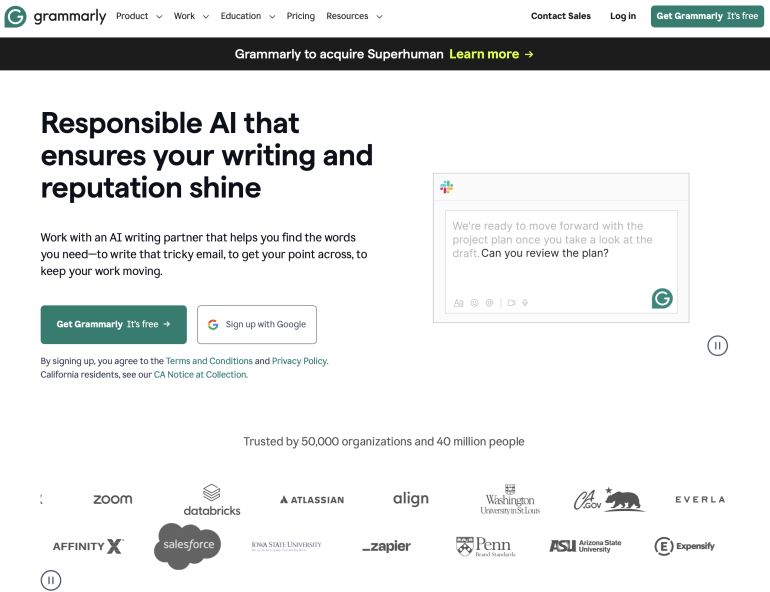Click the @ mention icon in demo toolbar
The image size is (770, 592).
pos(489,303)
